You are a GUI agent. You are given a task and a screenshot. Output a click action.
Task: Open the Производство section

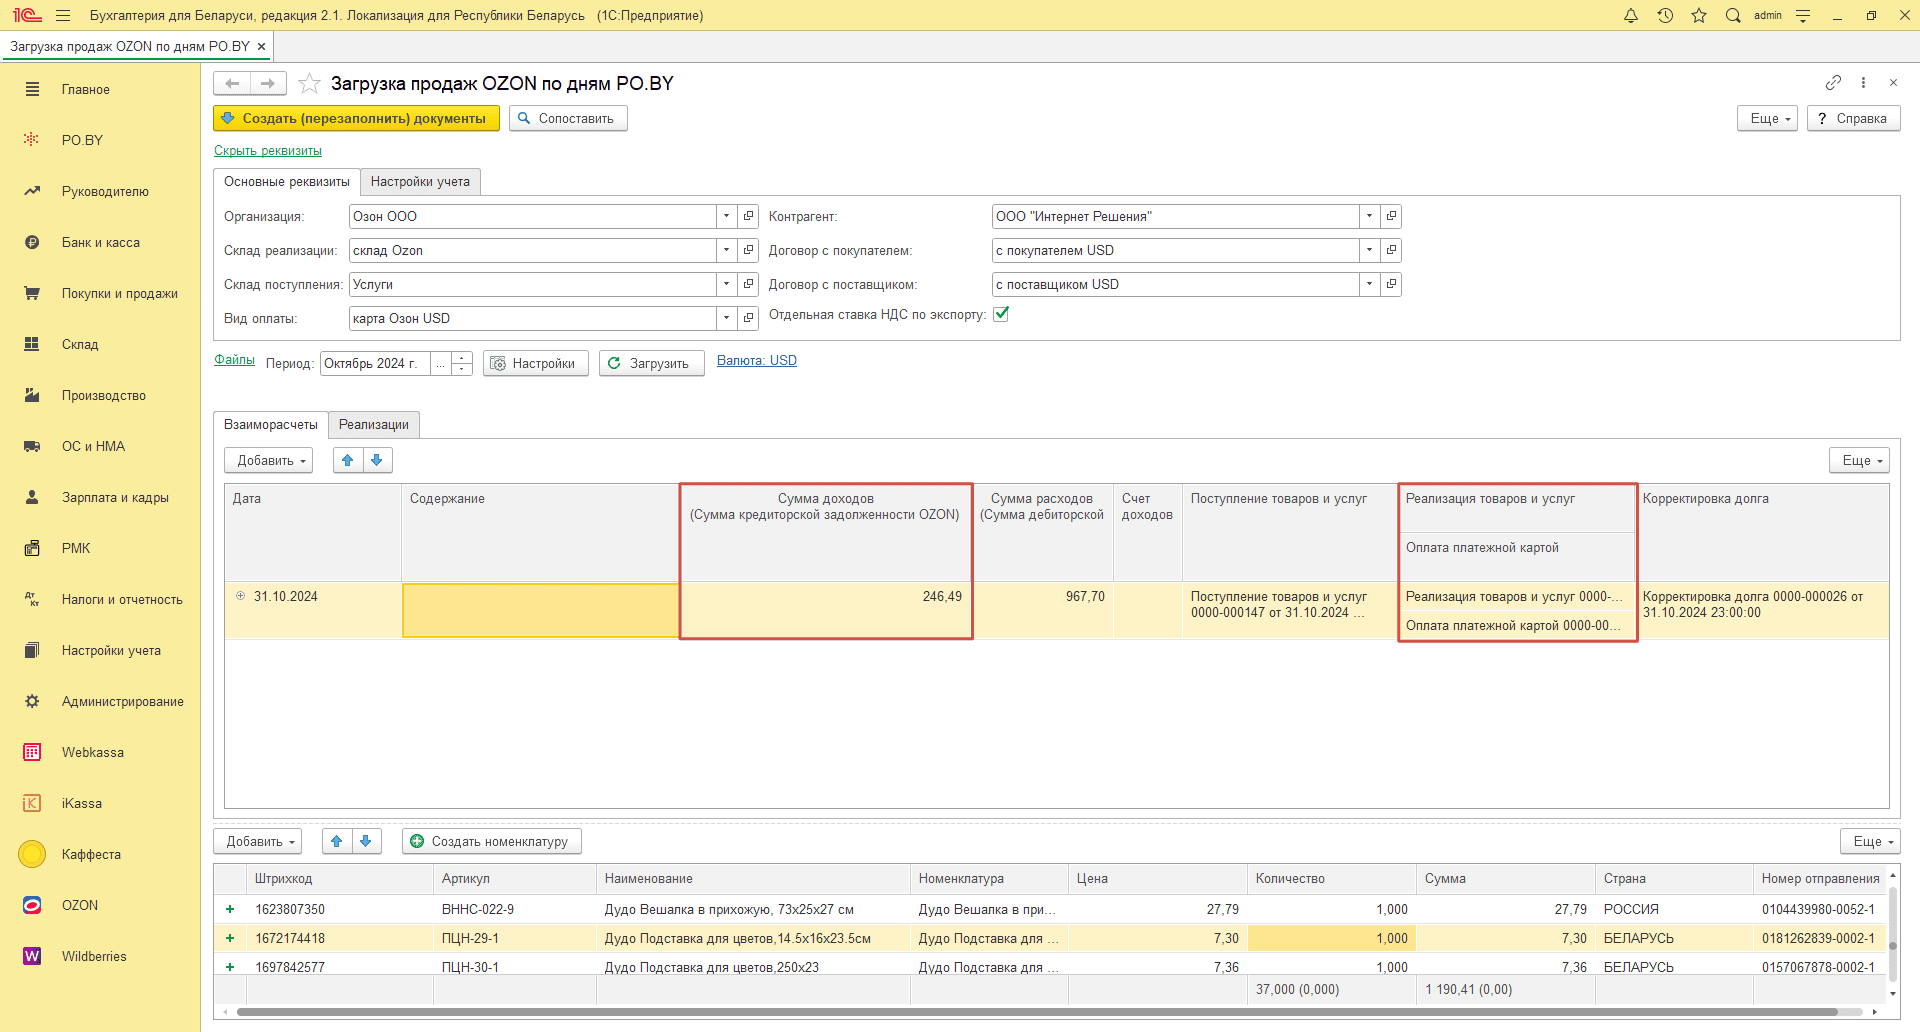(x=104, y=395)
